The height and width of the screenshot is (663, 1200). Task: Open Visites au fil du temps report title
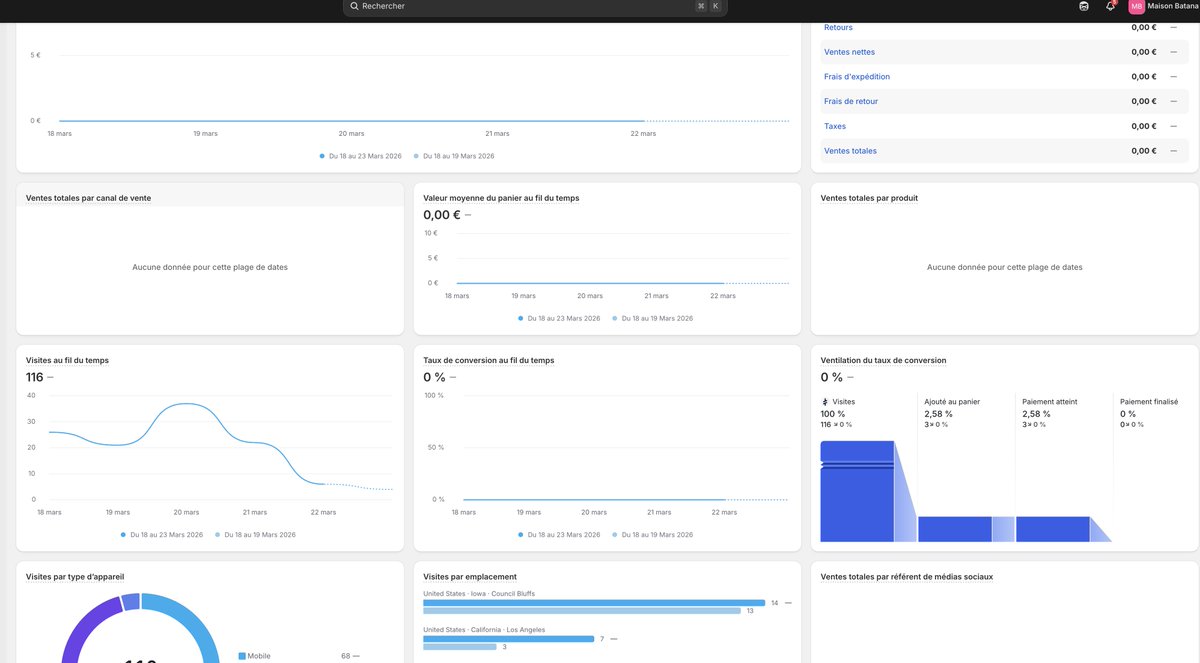point(67,360)
